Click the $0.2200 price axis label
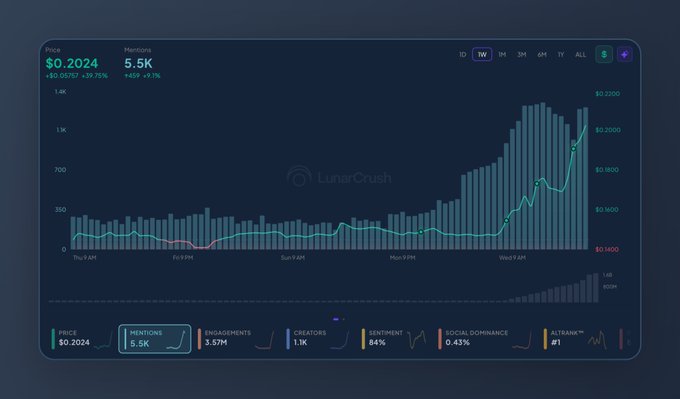 click(608, 94)
